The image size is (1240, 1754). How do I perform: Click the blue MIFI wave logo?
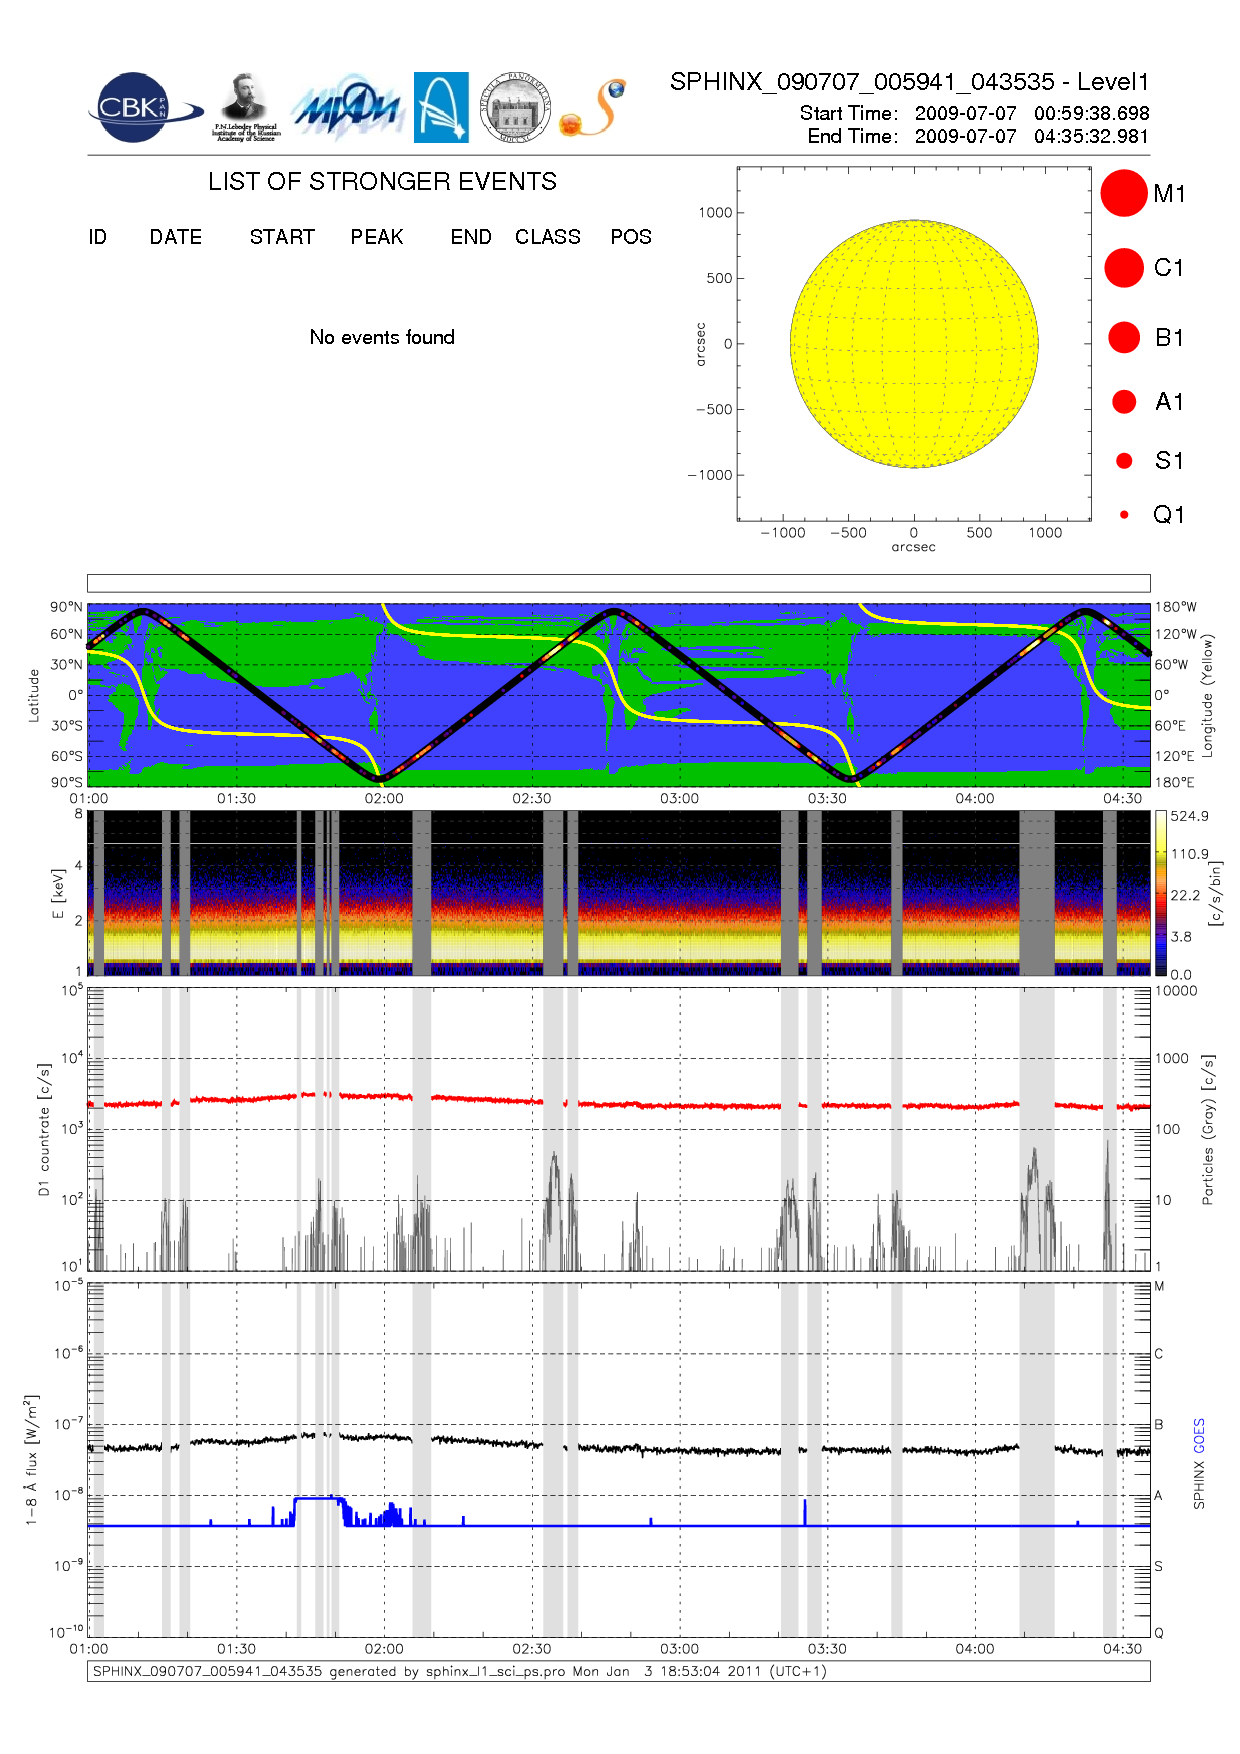point(347,108)
